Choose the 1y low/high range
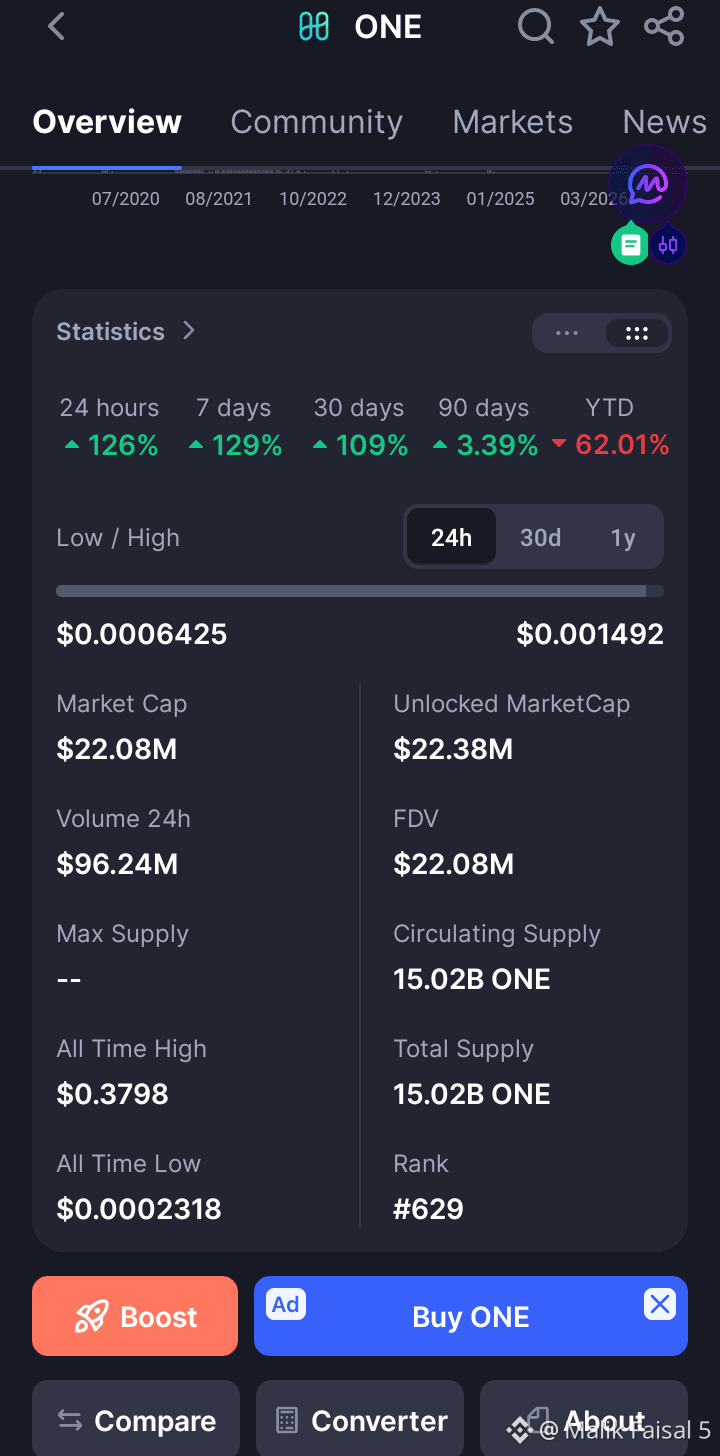The width and height of the screenshot is (720, 1456). (x=623, y=538)
